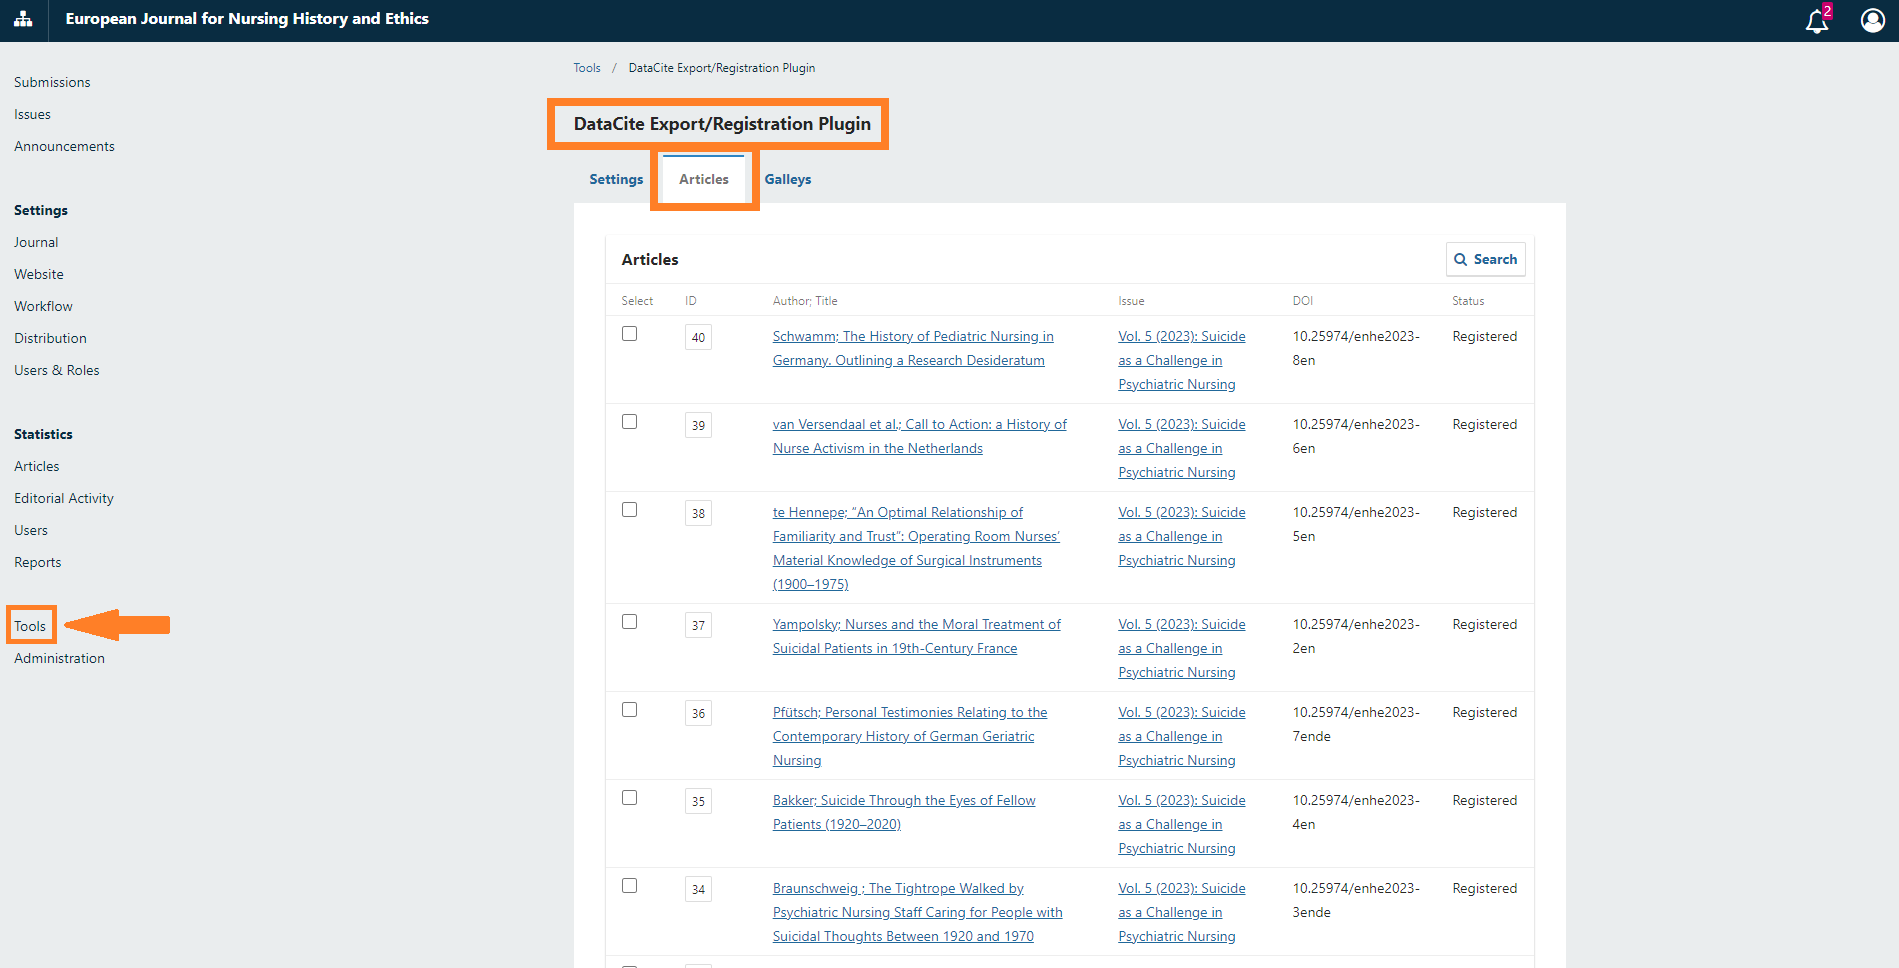Viewport: 1899px width, 968px height.
Task: Go to Tools in the sidebar
Action: coord(30,626)
